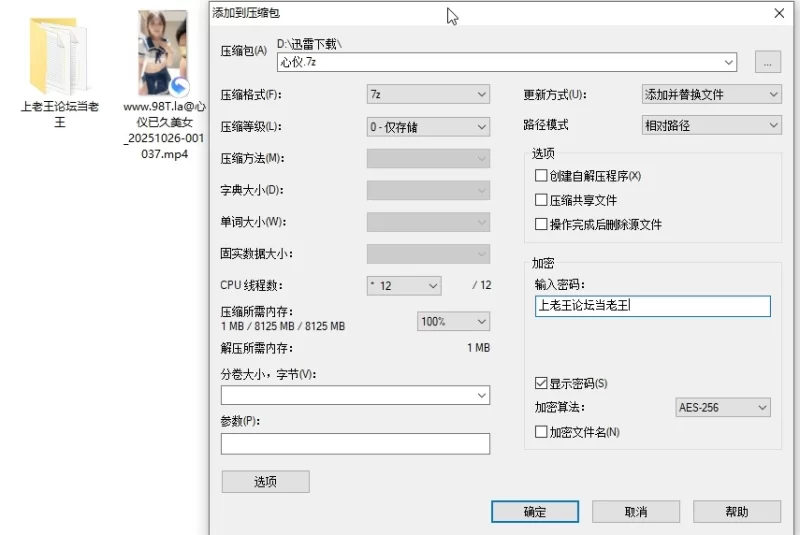Image resolution: width=800 pixels, height=535 pixels.
Task: Uncheck the 显示密码 checkbox
Action: [541, 383]
